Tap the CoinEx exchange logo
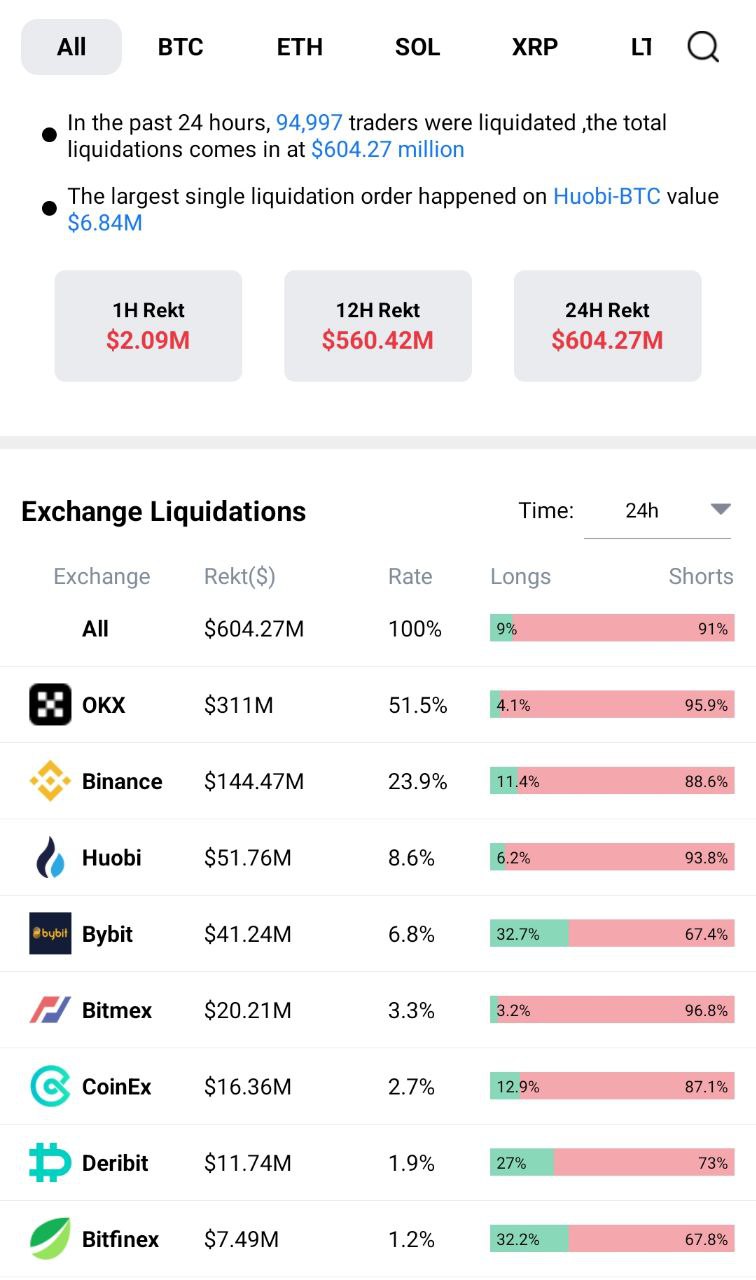 (x=50, y=1086)
